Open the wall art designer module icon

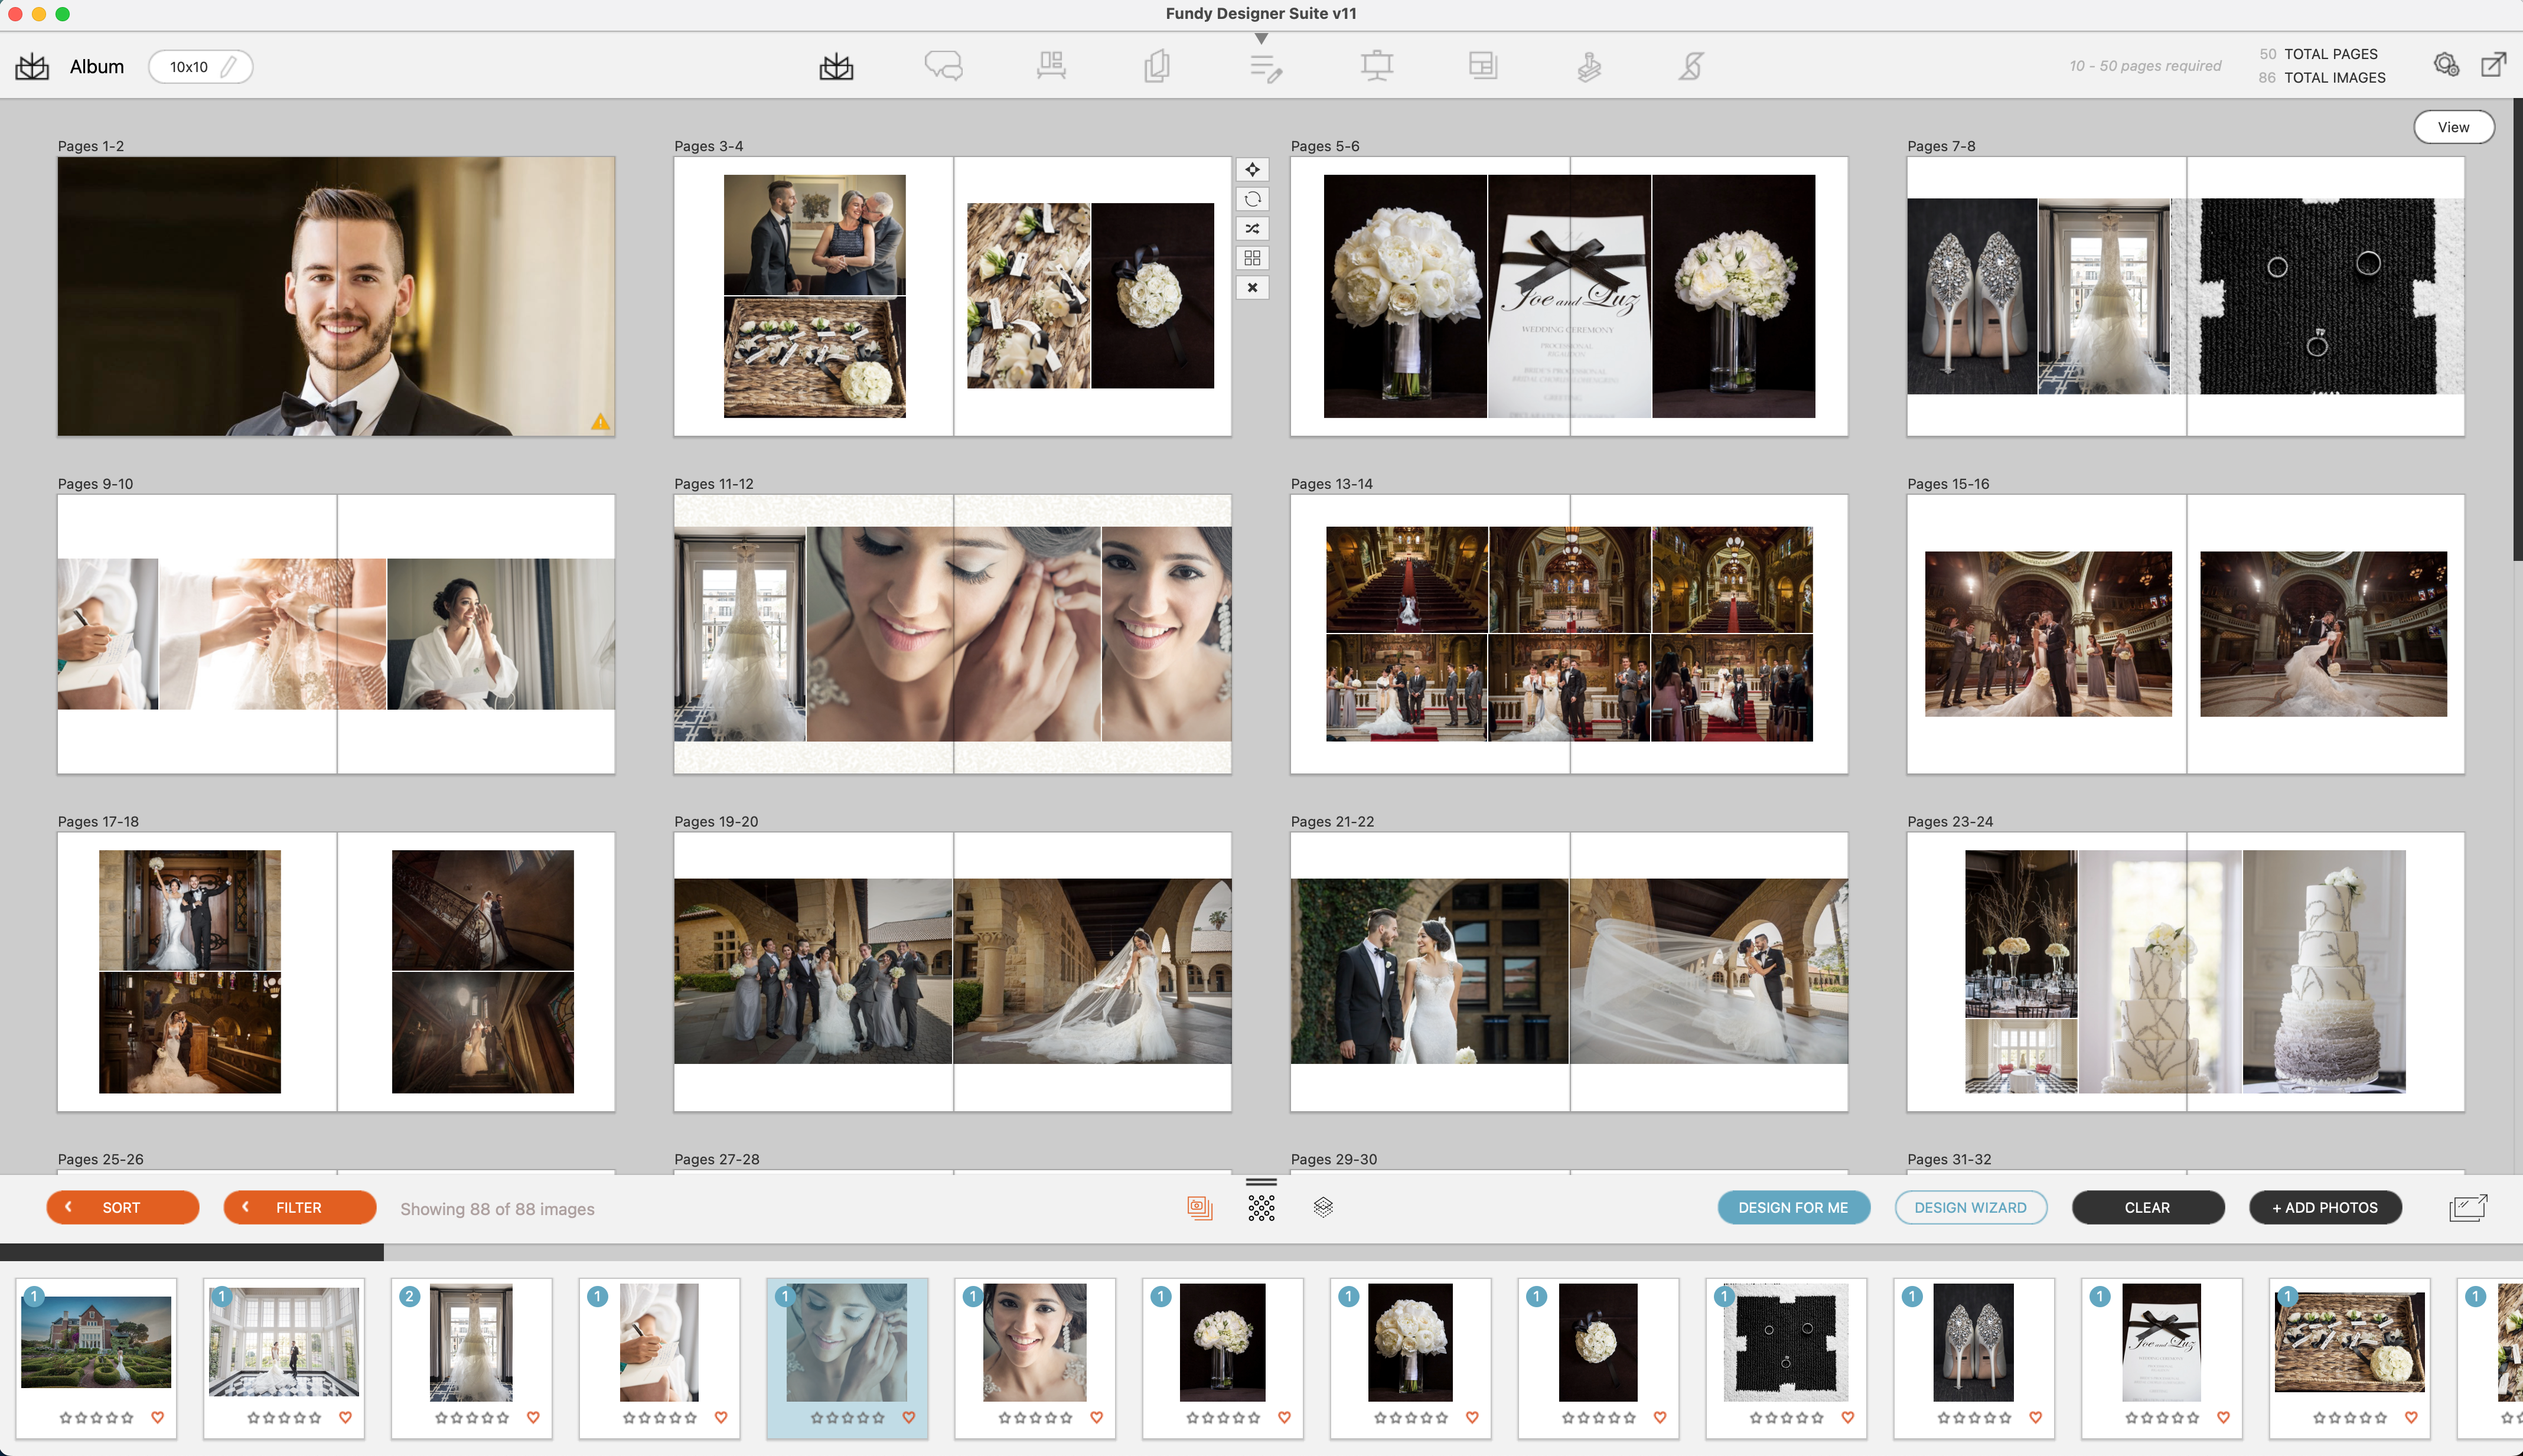coord(1050,66)
